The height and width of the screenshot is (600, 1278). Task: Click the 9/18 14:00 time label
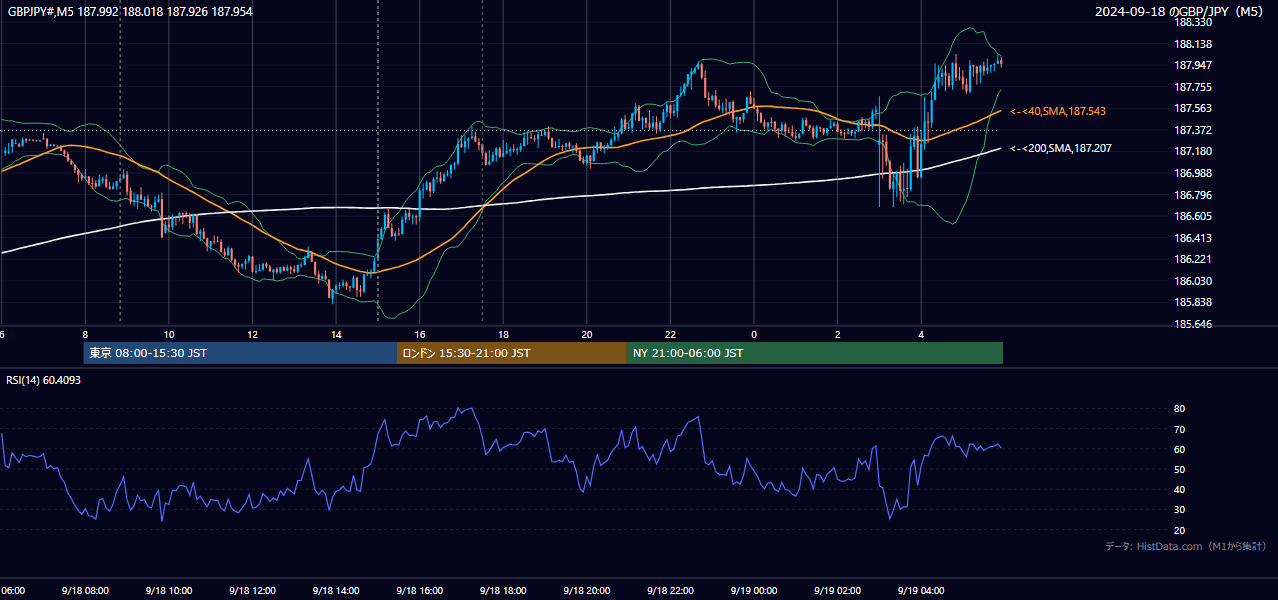pyautogui.click(x=336, y=591)
